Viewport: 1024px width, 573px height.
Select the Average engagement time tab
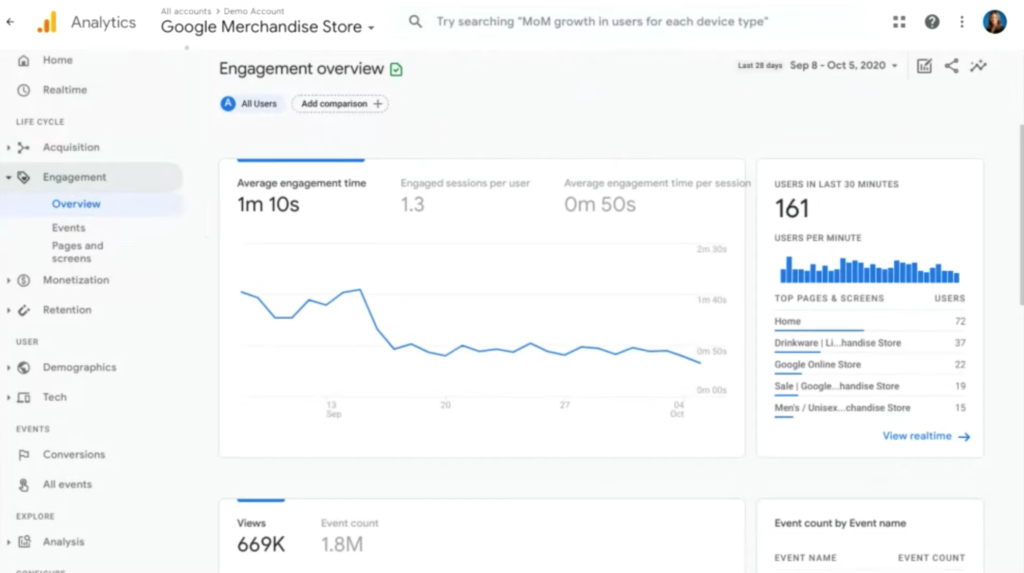tap(301, 196)
